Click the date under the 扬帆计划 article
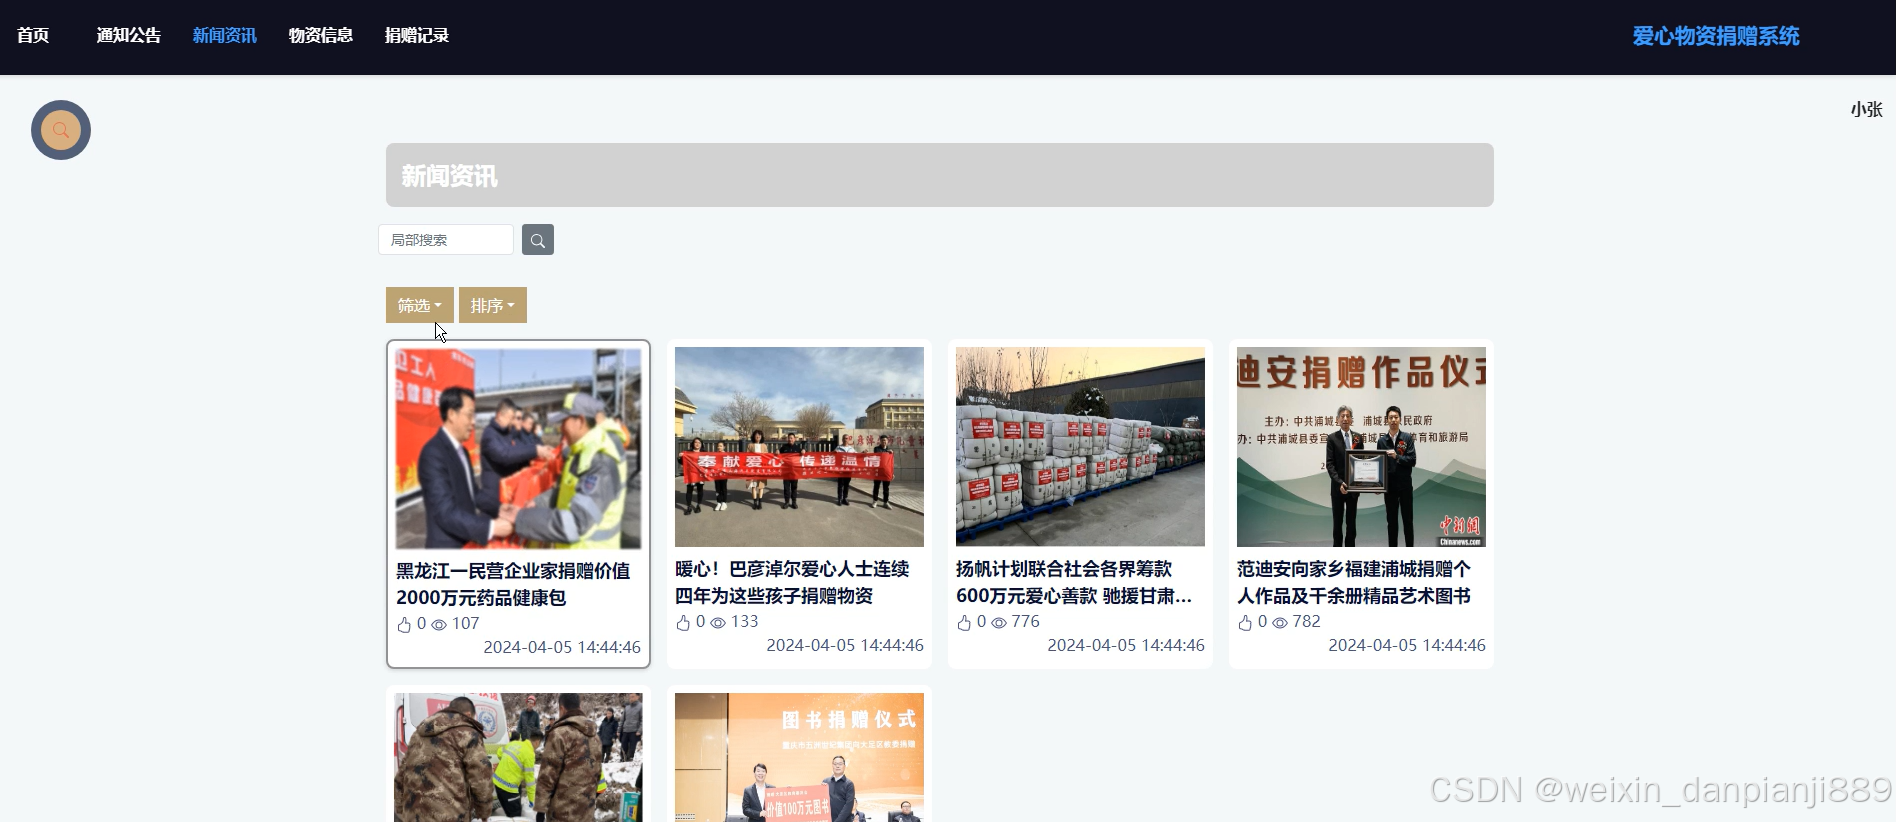Image resolution: width=1896 pixels, height=822 pixels. pyautogui.click(x=1126, y=646)
